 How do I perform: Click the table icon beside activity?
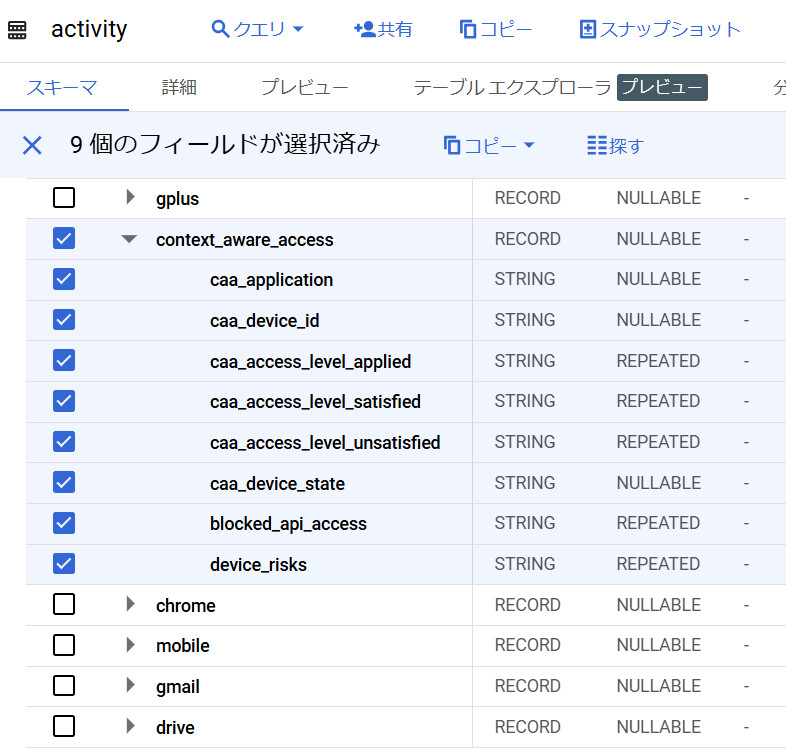17,30
